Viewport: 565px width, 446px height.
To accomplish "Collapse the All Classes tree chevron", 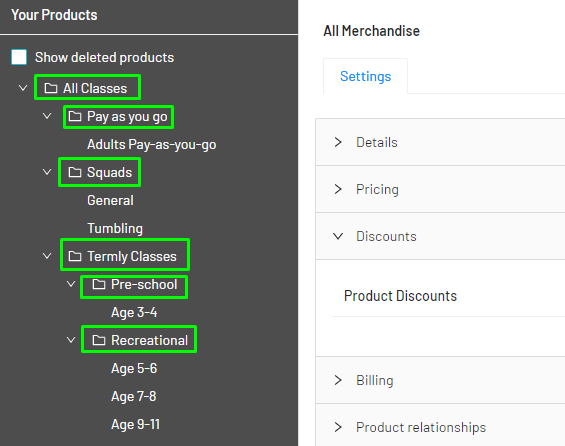I will pos(23,88).
